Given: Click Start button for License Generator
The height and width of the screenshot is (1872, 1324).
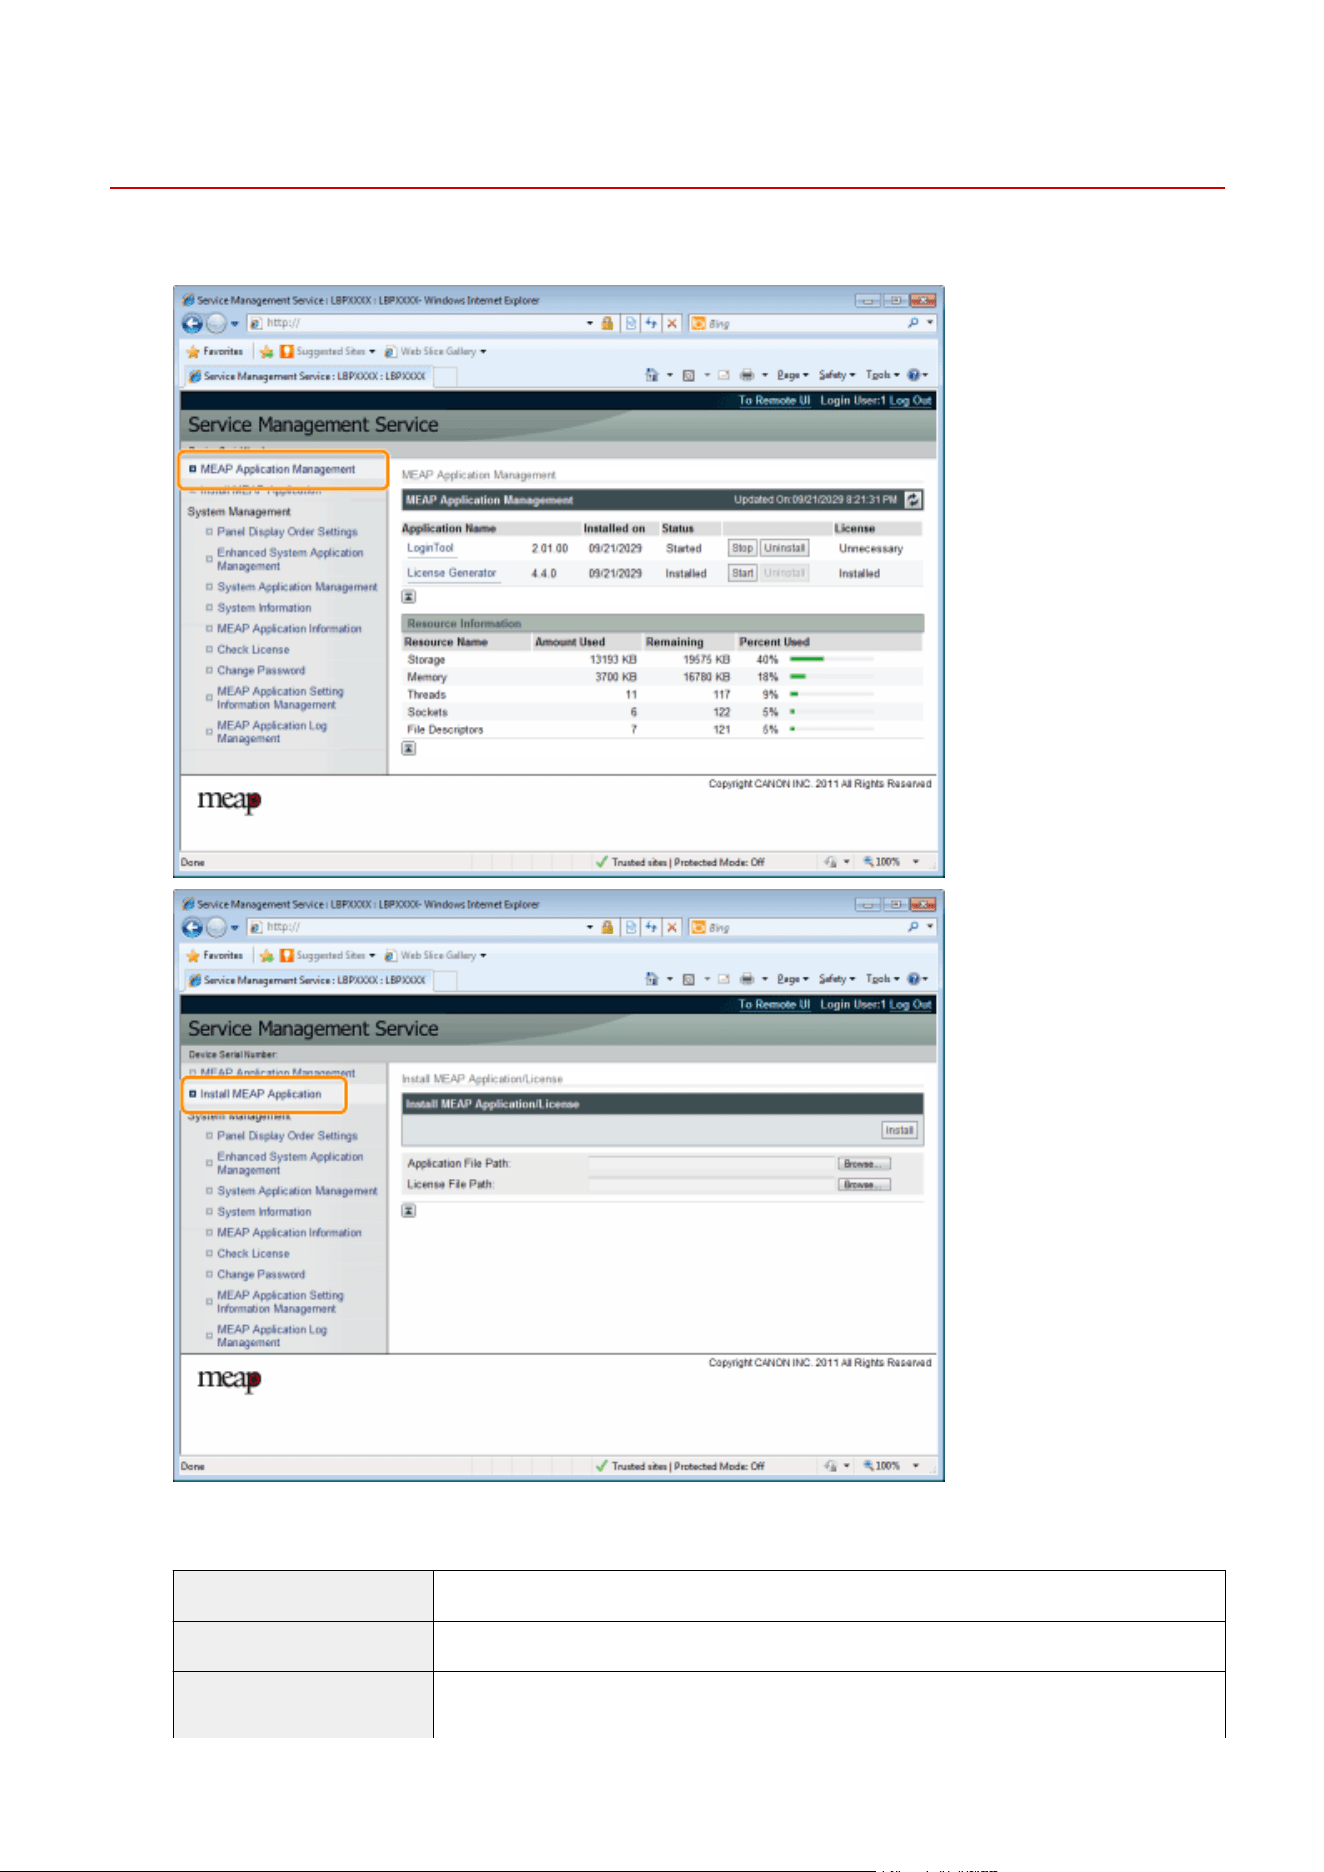Looking at the screenshot, I should 742,573.
